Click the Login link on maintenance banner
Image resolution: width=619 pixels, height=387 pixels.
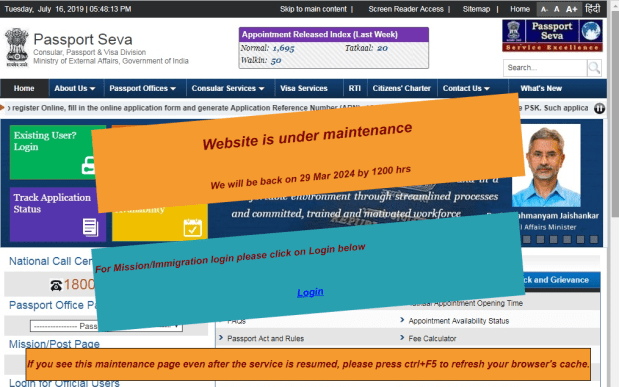[x=310, y=292]
